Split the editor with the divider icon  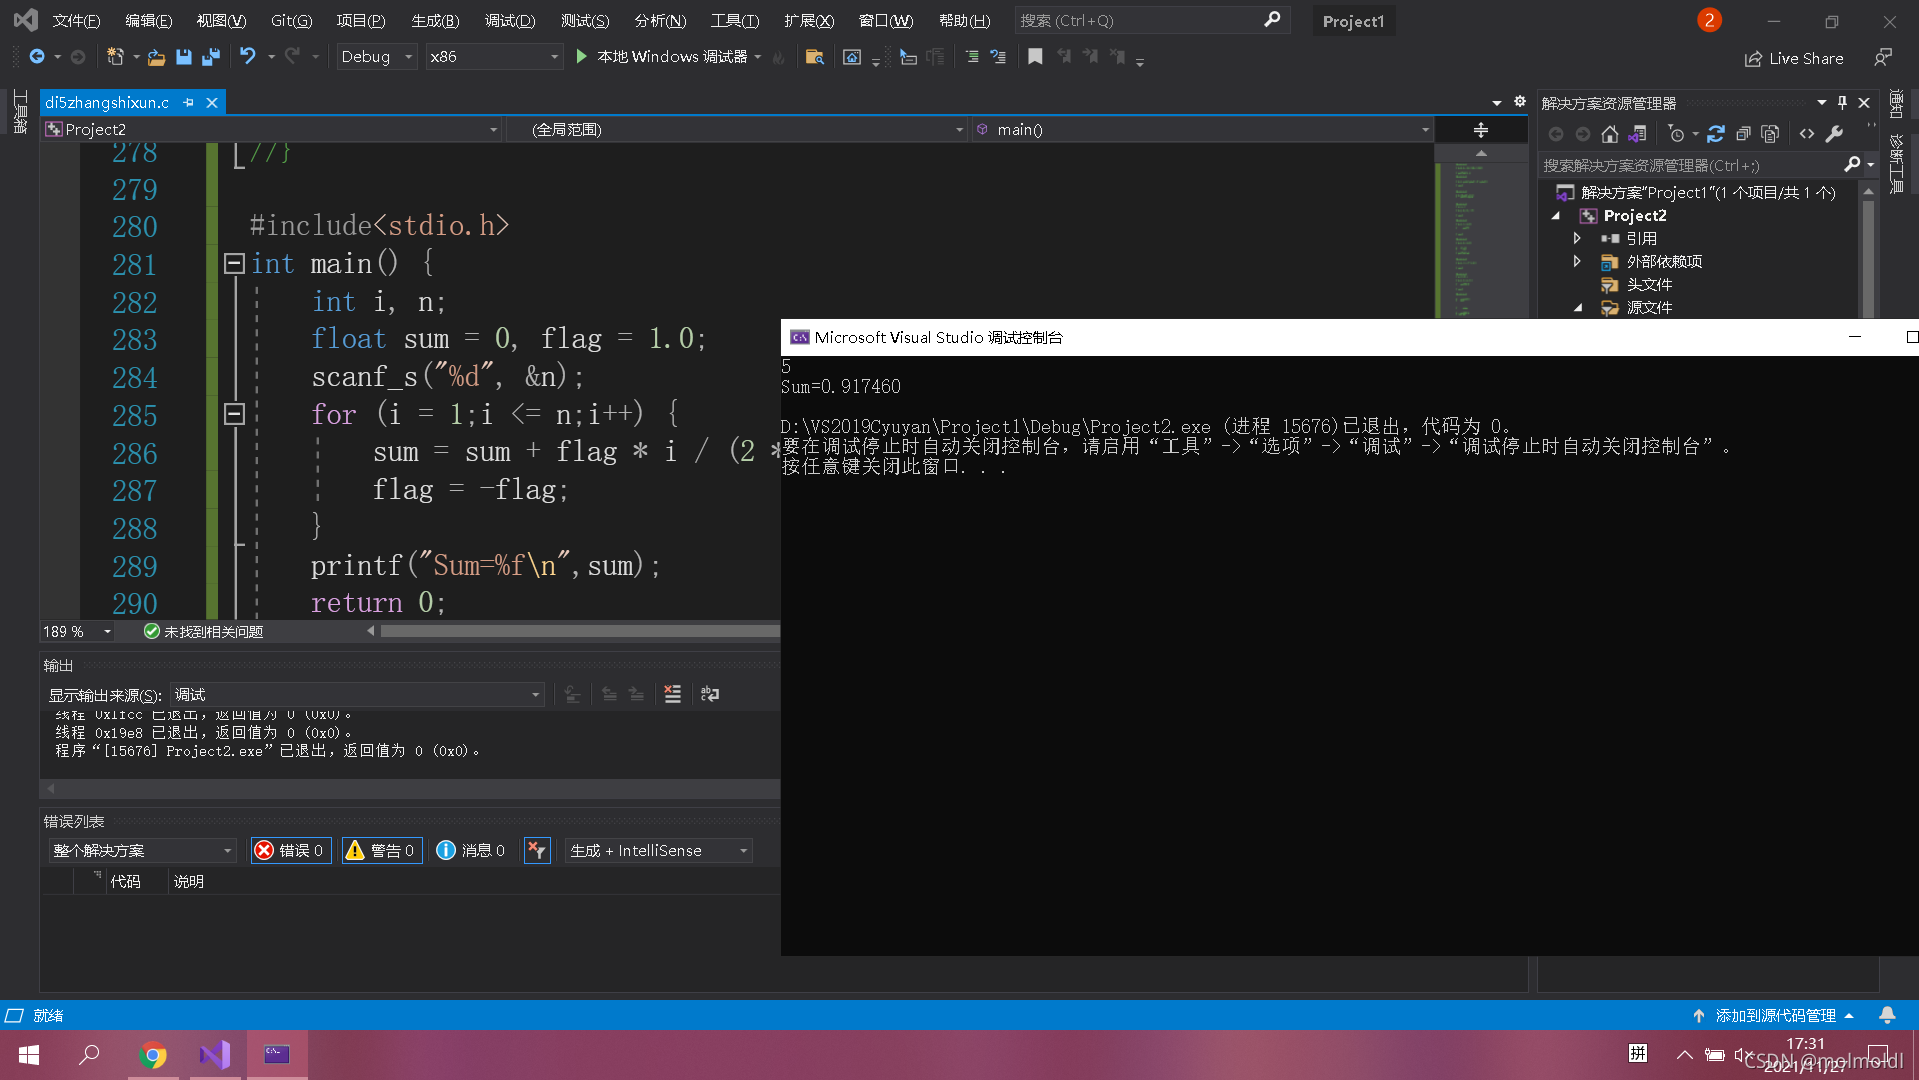click(1481, 130)
